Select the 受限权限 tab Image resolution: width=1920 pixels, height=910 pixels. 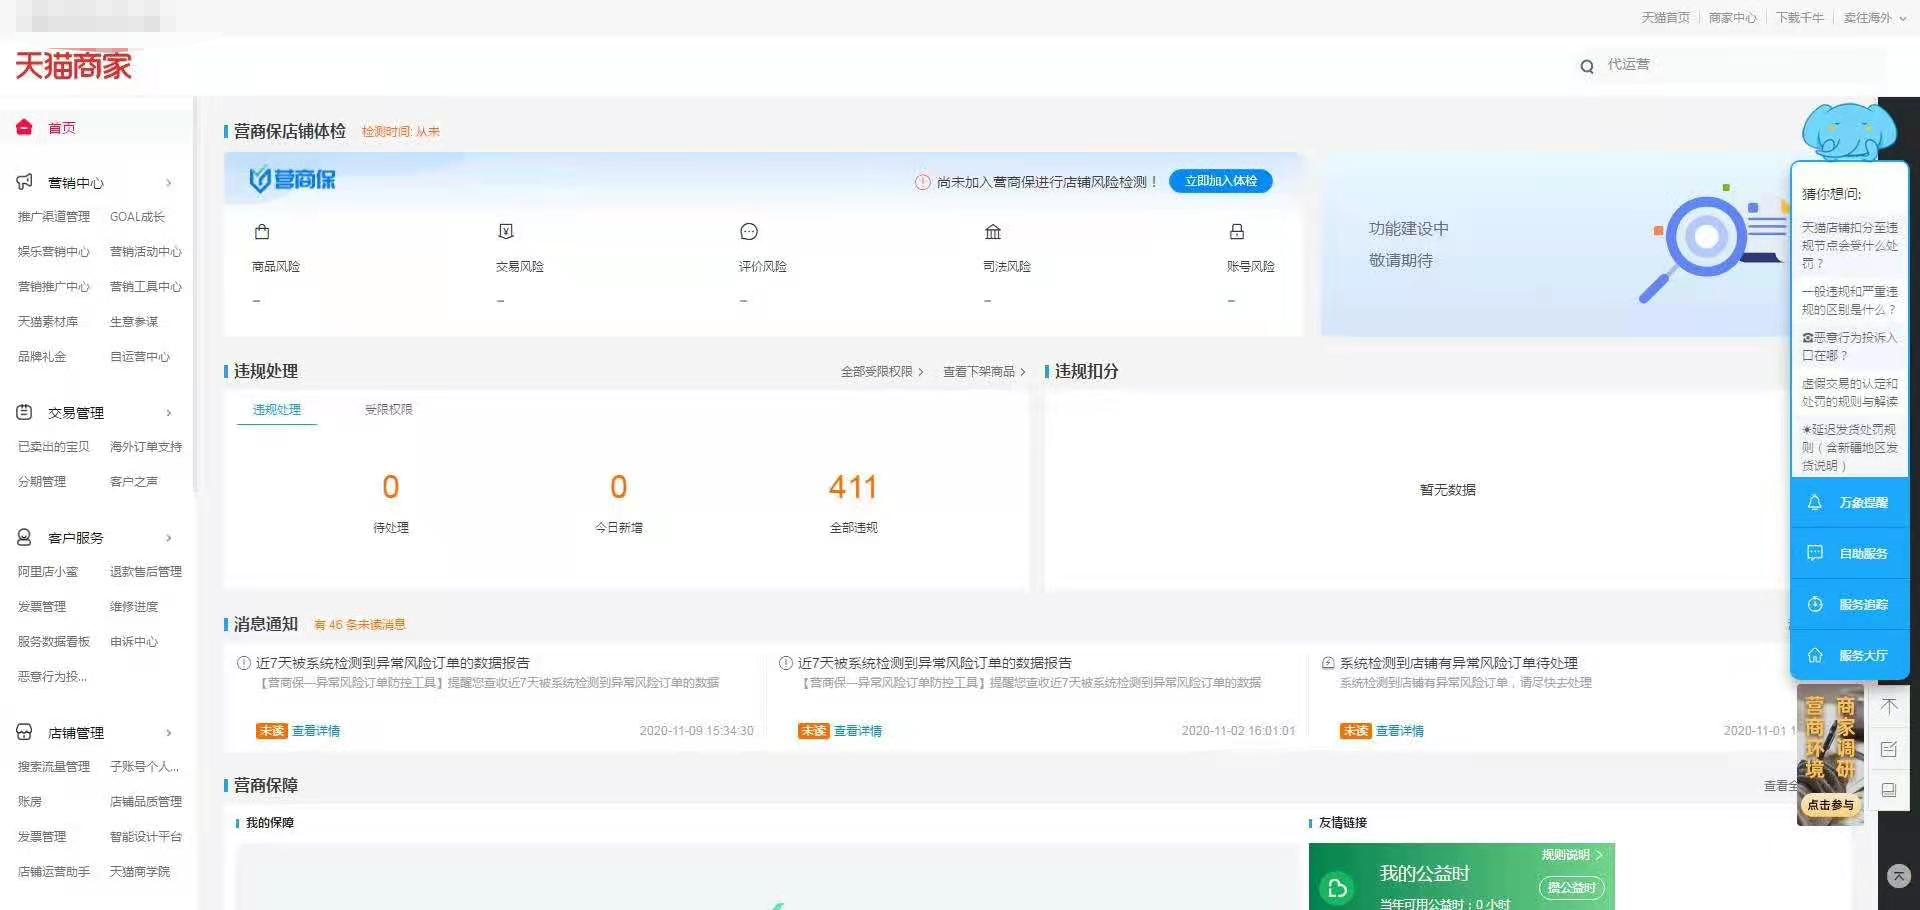pos(389,410)
